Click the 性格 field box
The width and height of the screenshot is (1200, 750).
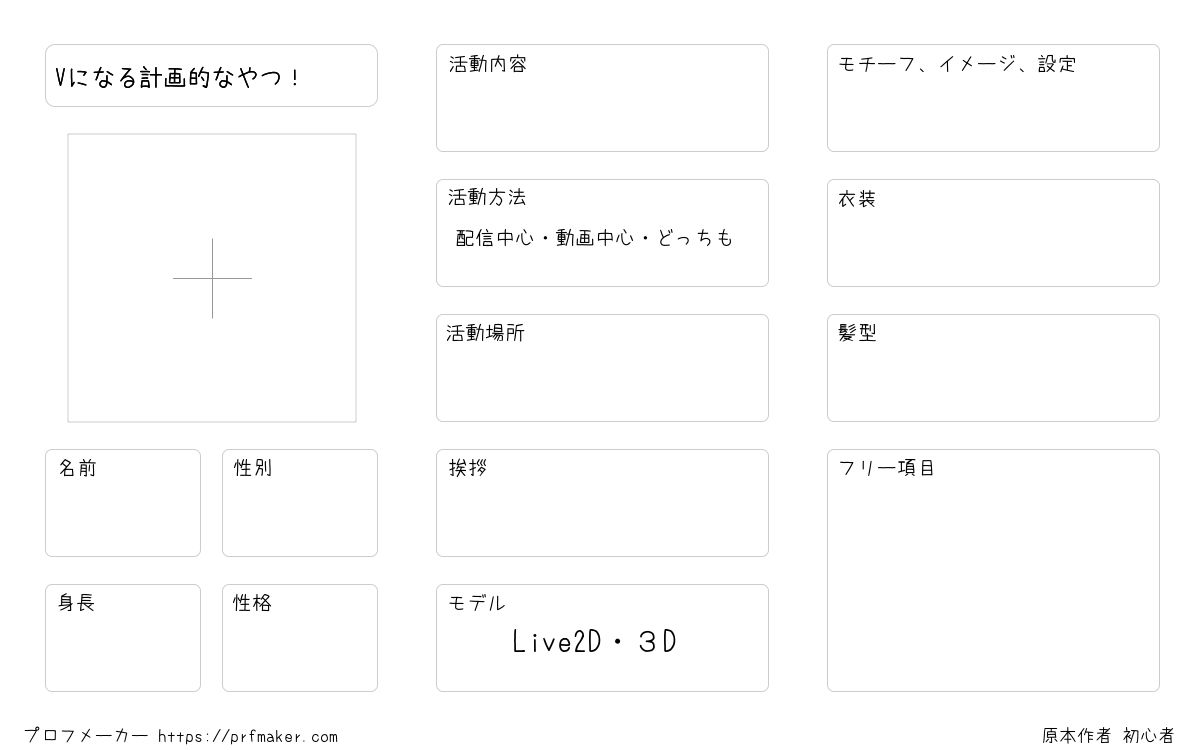pos(300,638)
